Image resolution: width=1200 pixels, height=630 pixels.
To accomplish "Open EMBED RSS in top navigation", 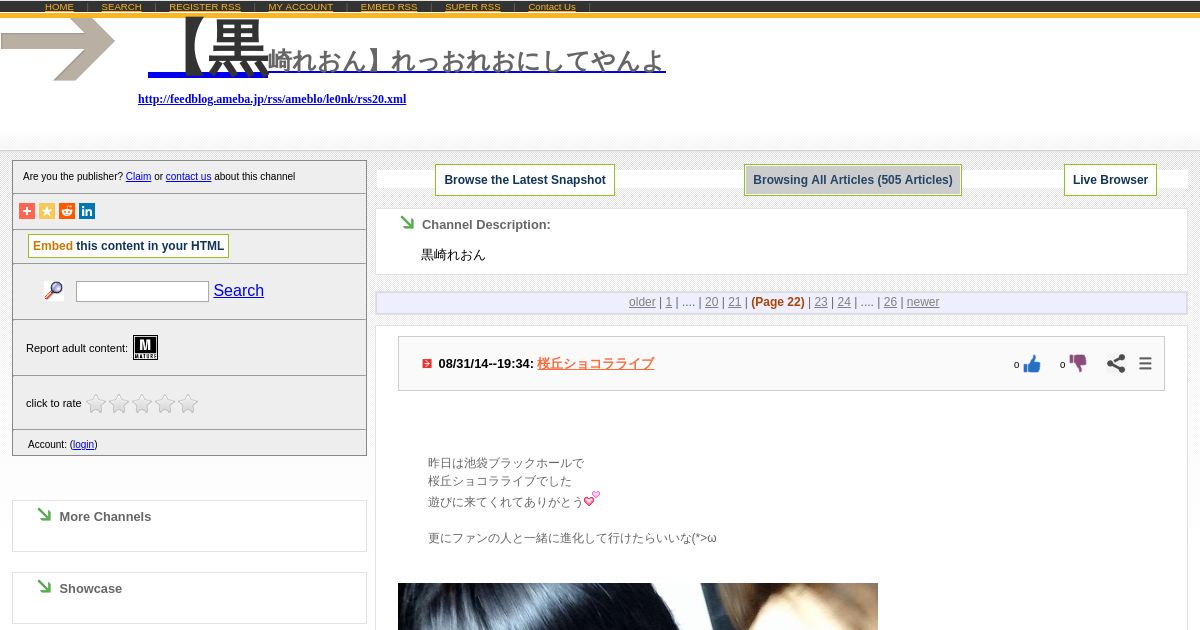I will click(x=389, y=7).
